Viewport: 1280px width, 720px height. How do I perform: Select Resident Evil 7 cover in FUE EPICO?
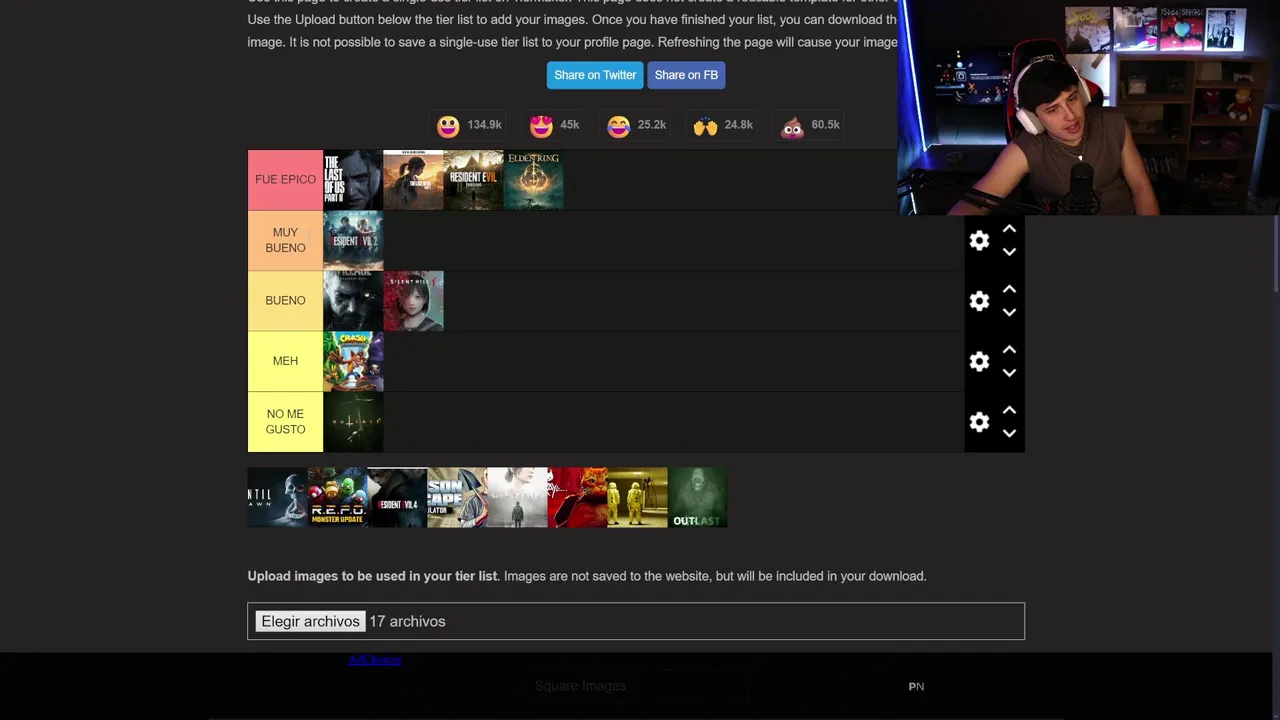(x=473, y=180)
